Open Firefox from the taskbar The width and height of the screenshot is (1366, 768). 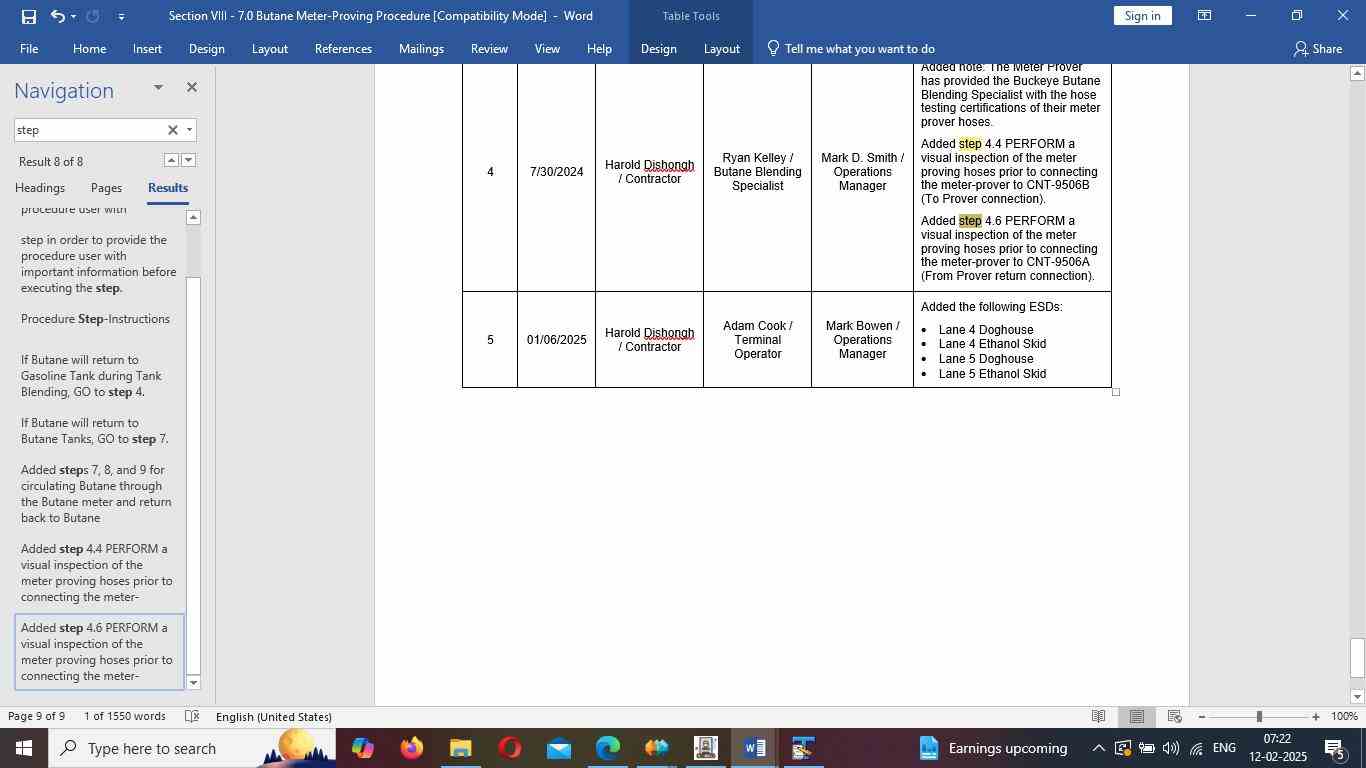tap(411, 748)
